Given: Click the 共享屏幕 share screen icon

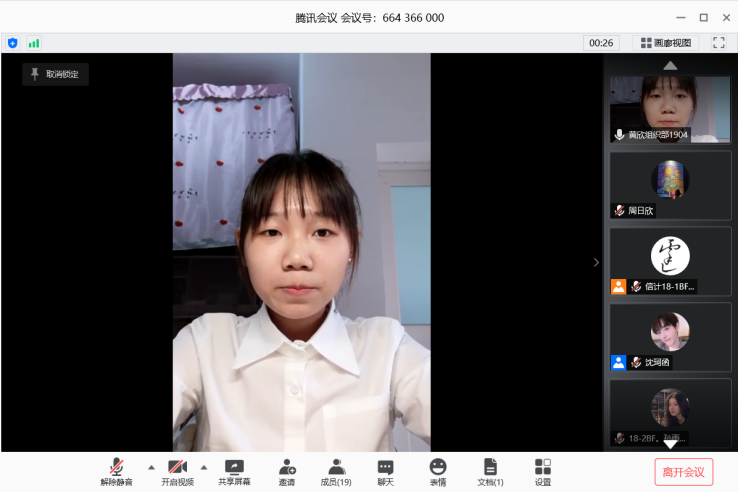Looking at the screenshot, I should (x=234, y=471).
